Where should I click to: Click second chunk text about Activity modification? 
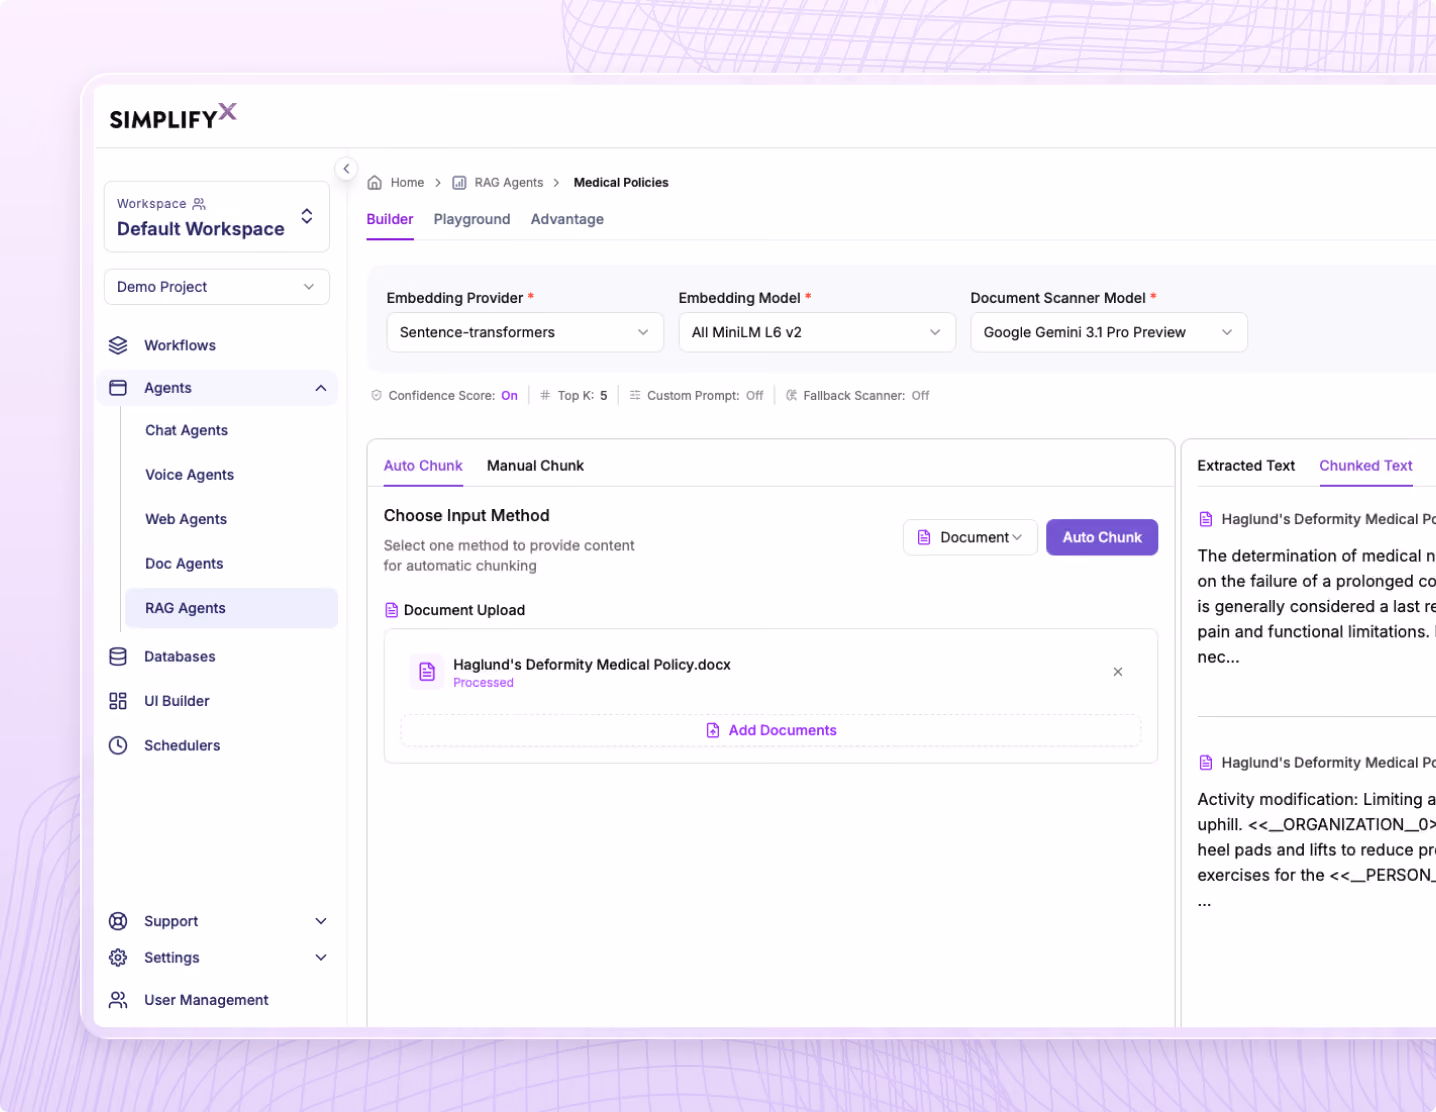tap(1317, 850)
